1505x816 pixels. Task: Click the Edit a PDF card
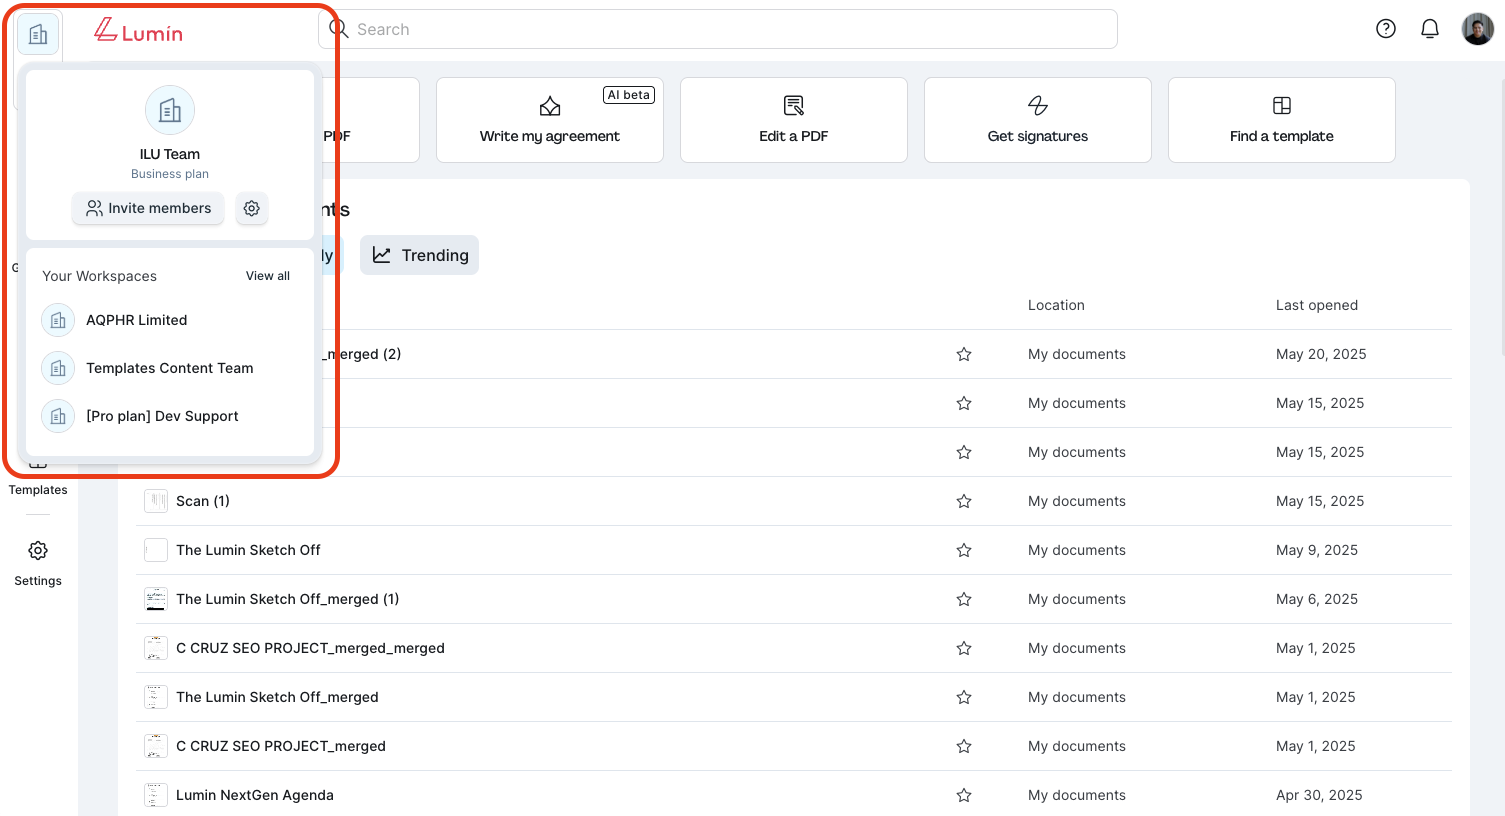point(794,120)
